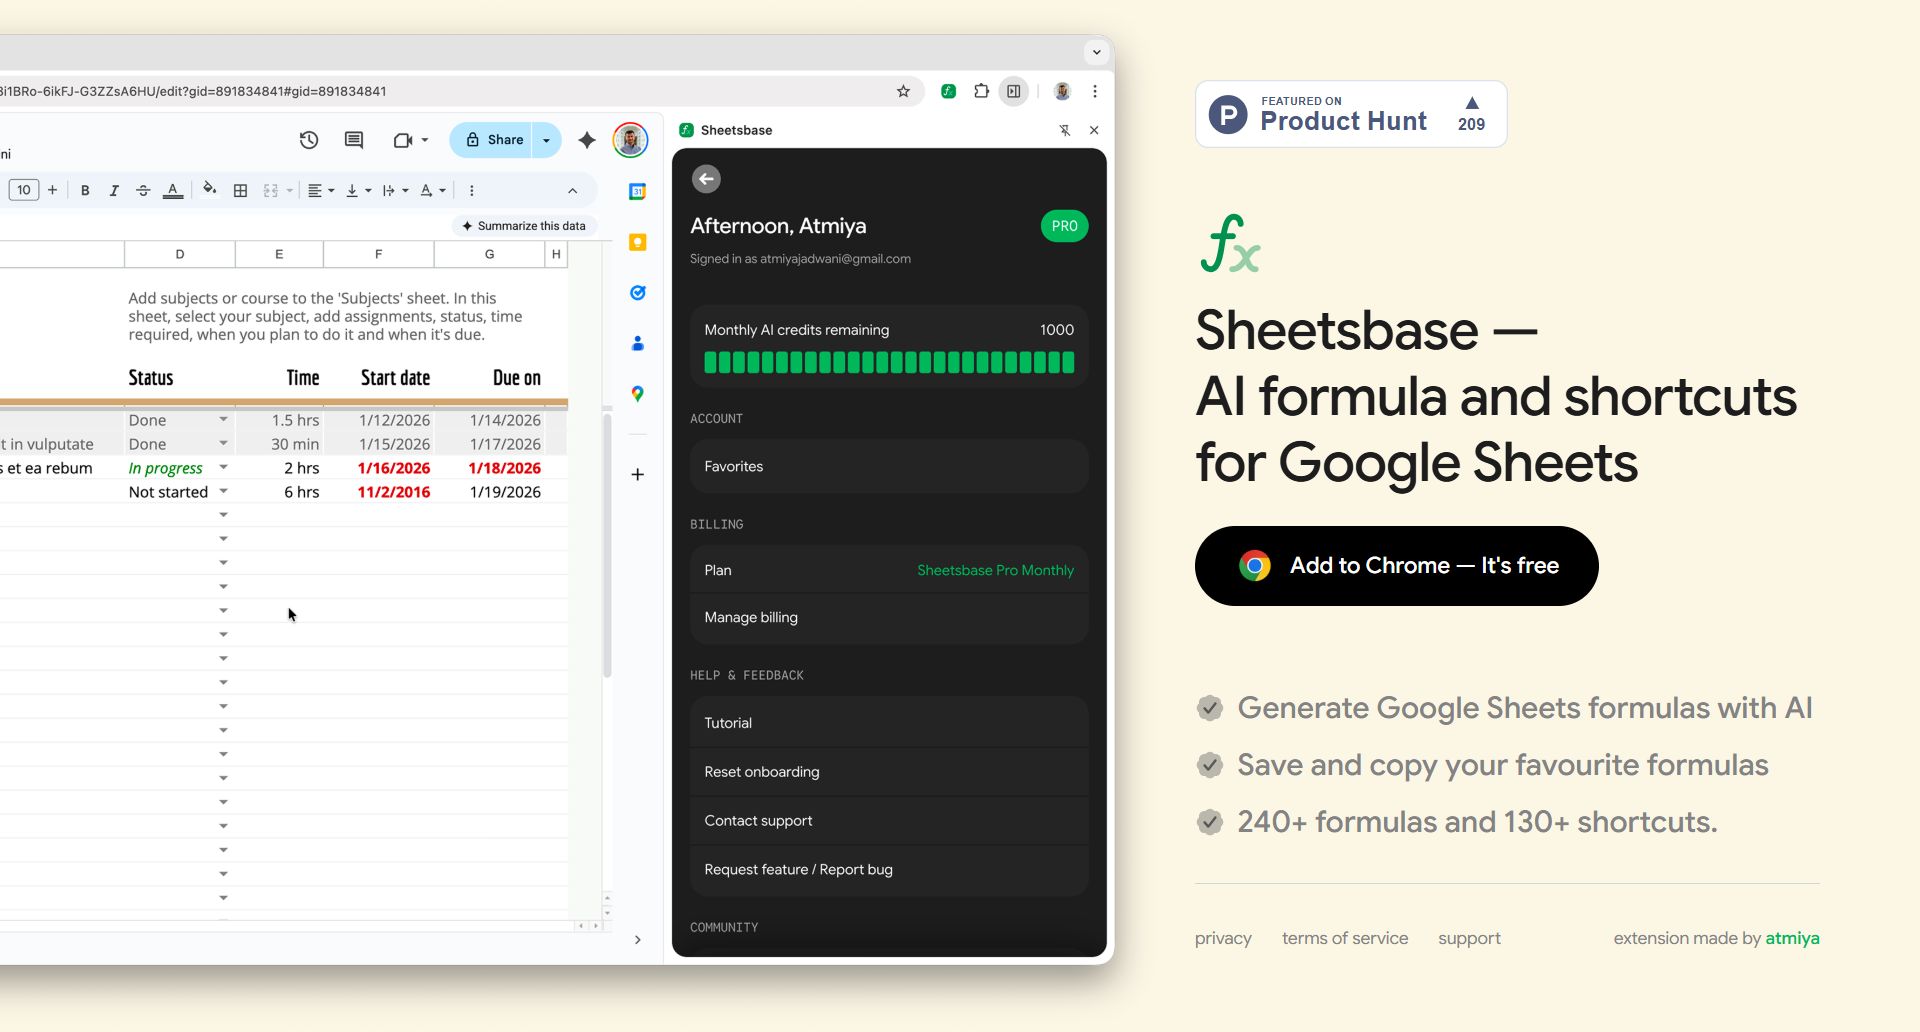1920x1032 pixels.
Task: Open Favorites in the Sheetsbase account menu
Action: (x=889, y=466)
